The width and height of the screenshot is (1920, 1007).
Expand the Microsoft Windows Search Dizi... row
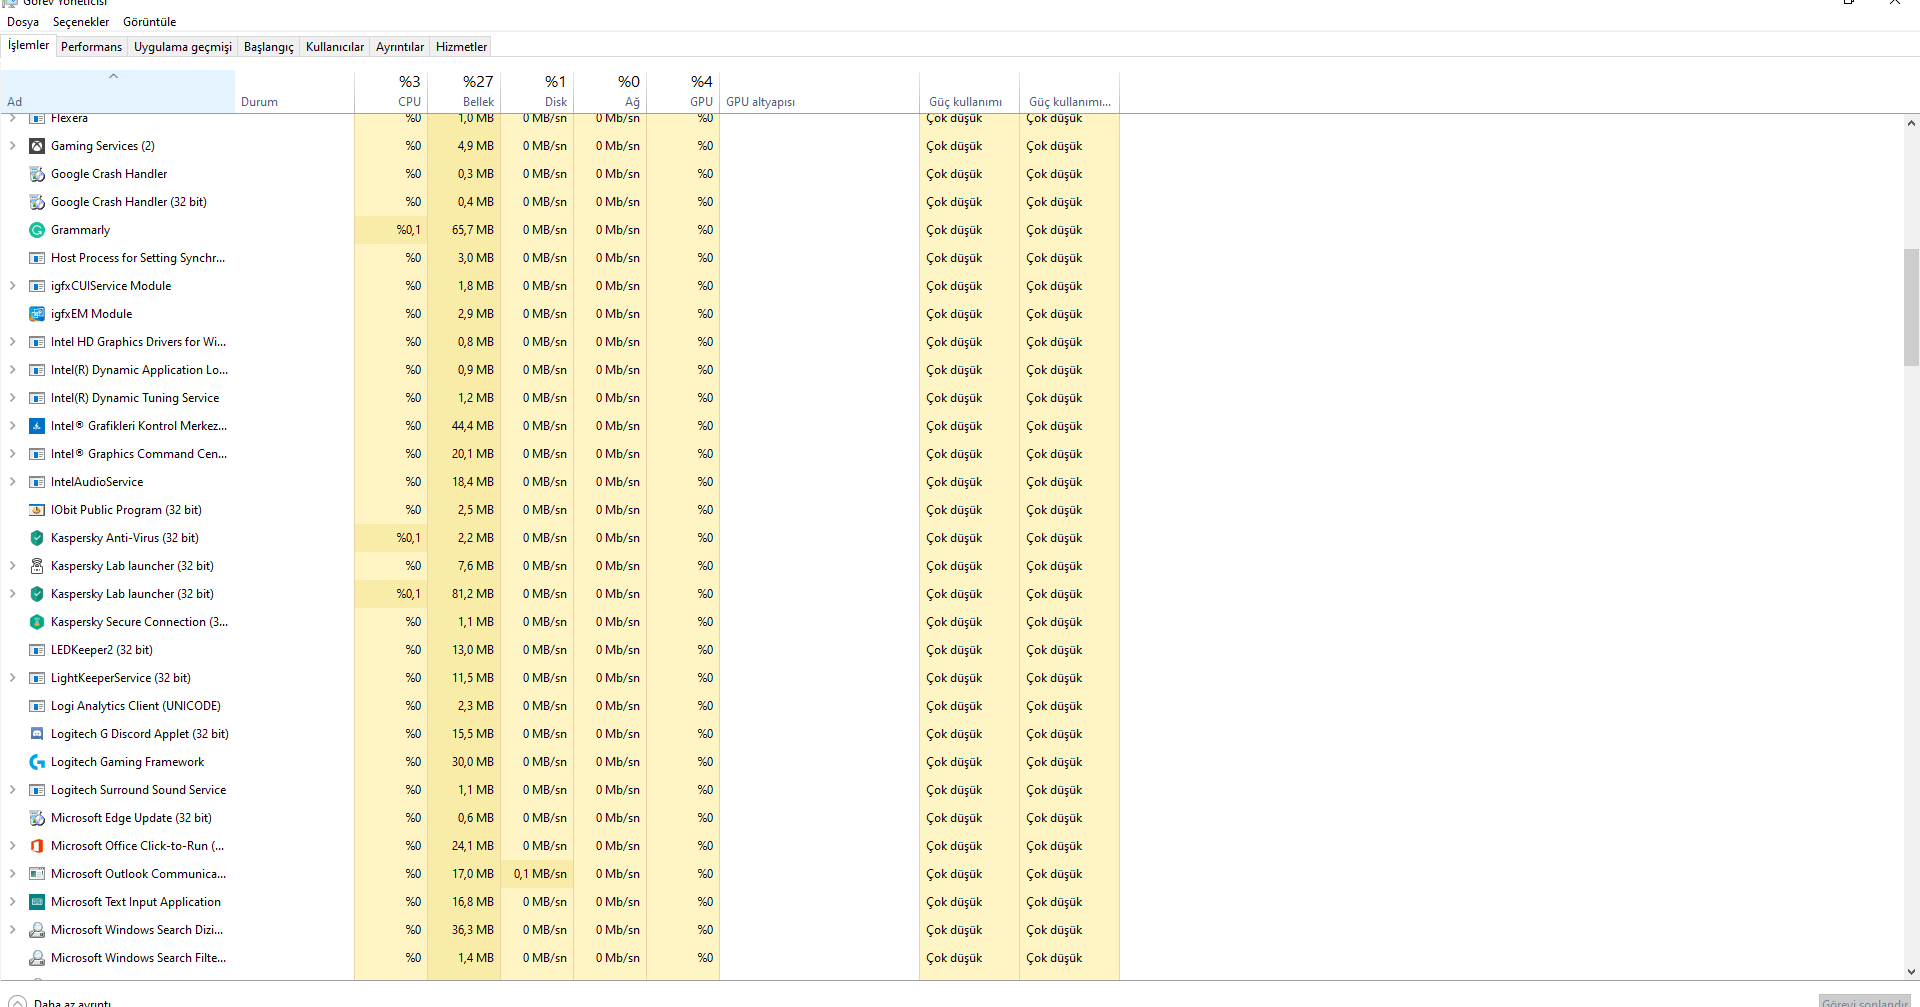tap(12, 930)
